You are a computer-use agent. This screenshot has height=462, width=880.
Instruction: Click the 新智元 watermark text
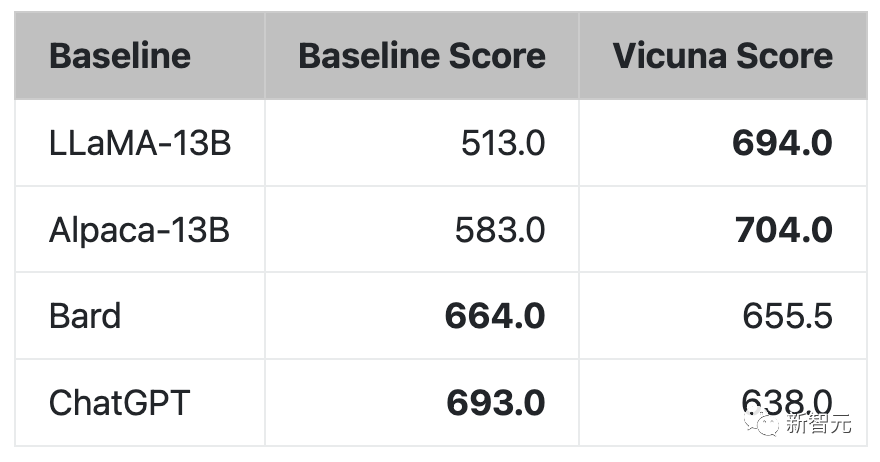[x=818, y=423]
